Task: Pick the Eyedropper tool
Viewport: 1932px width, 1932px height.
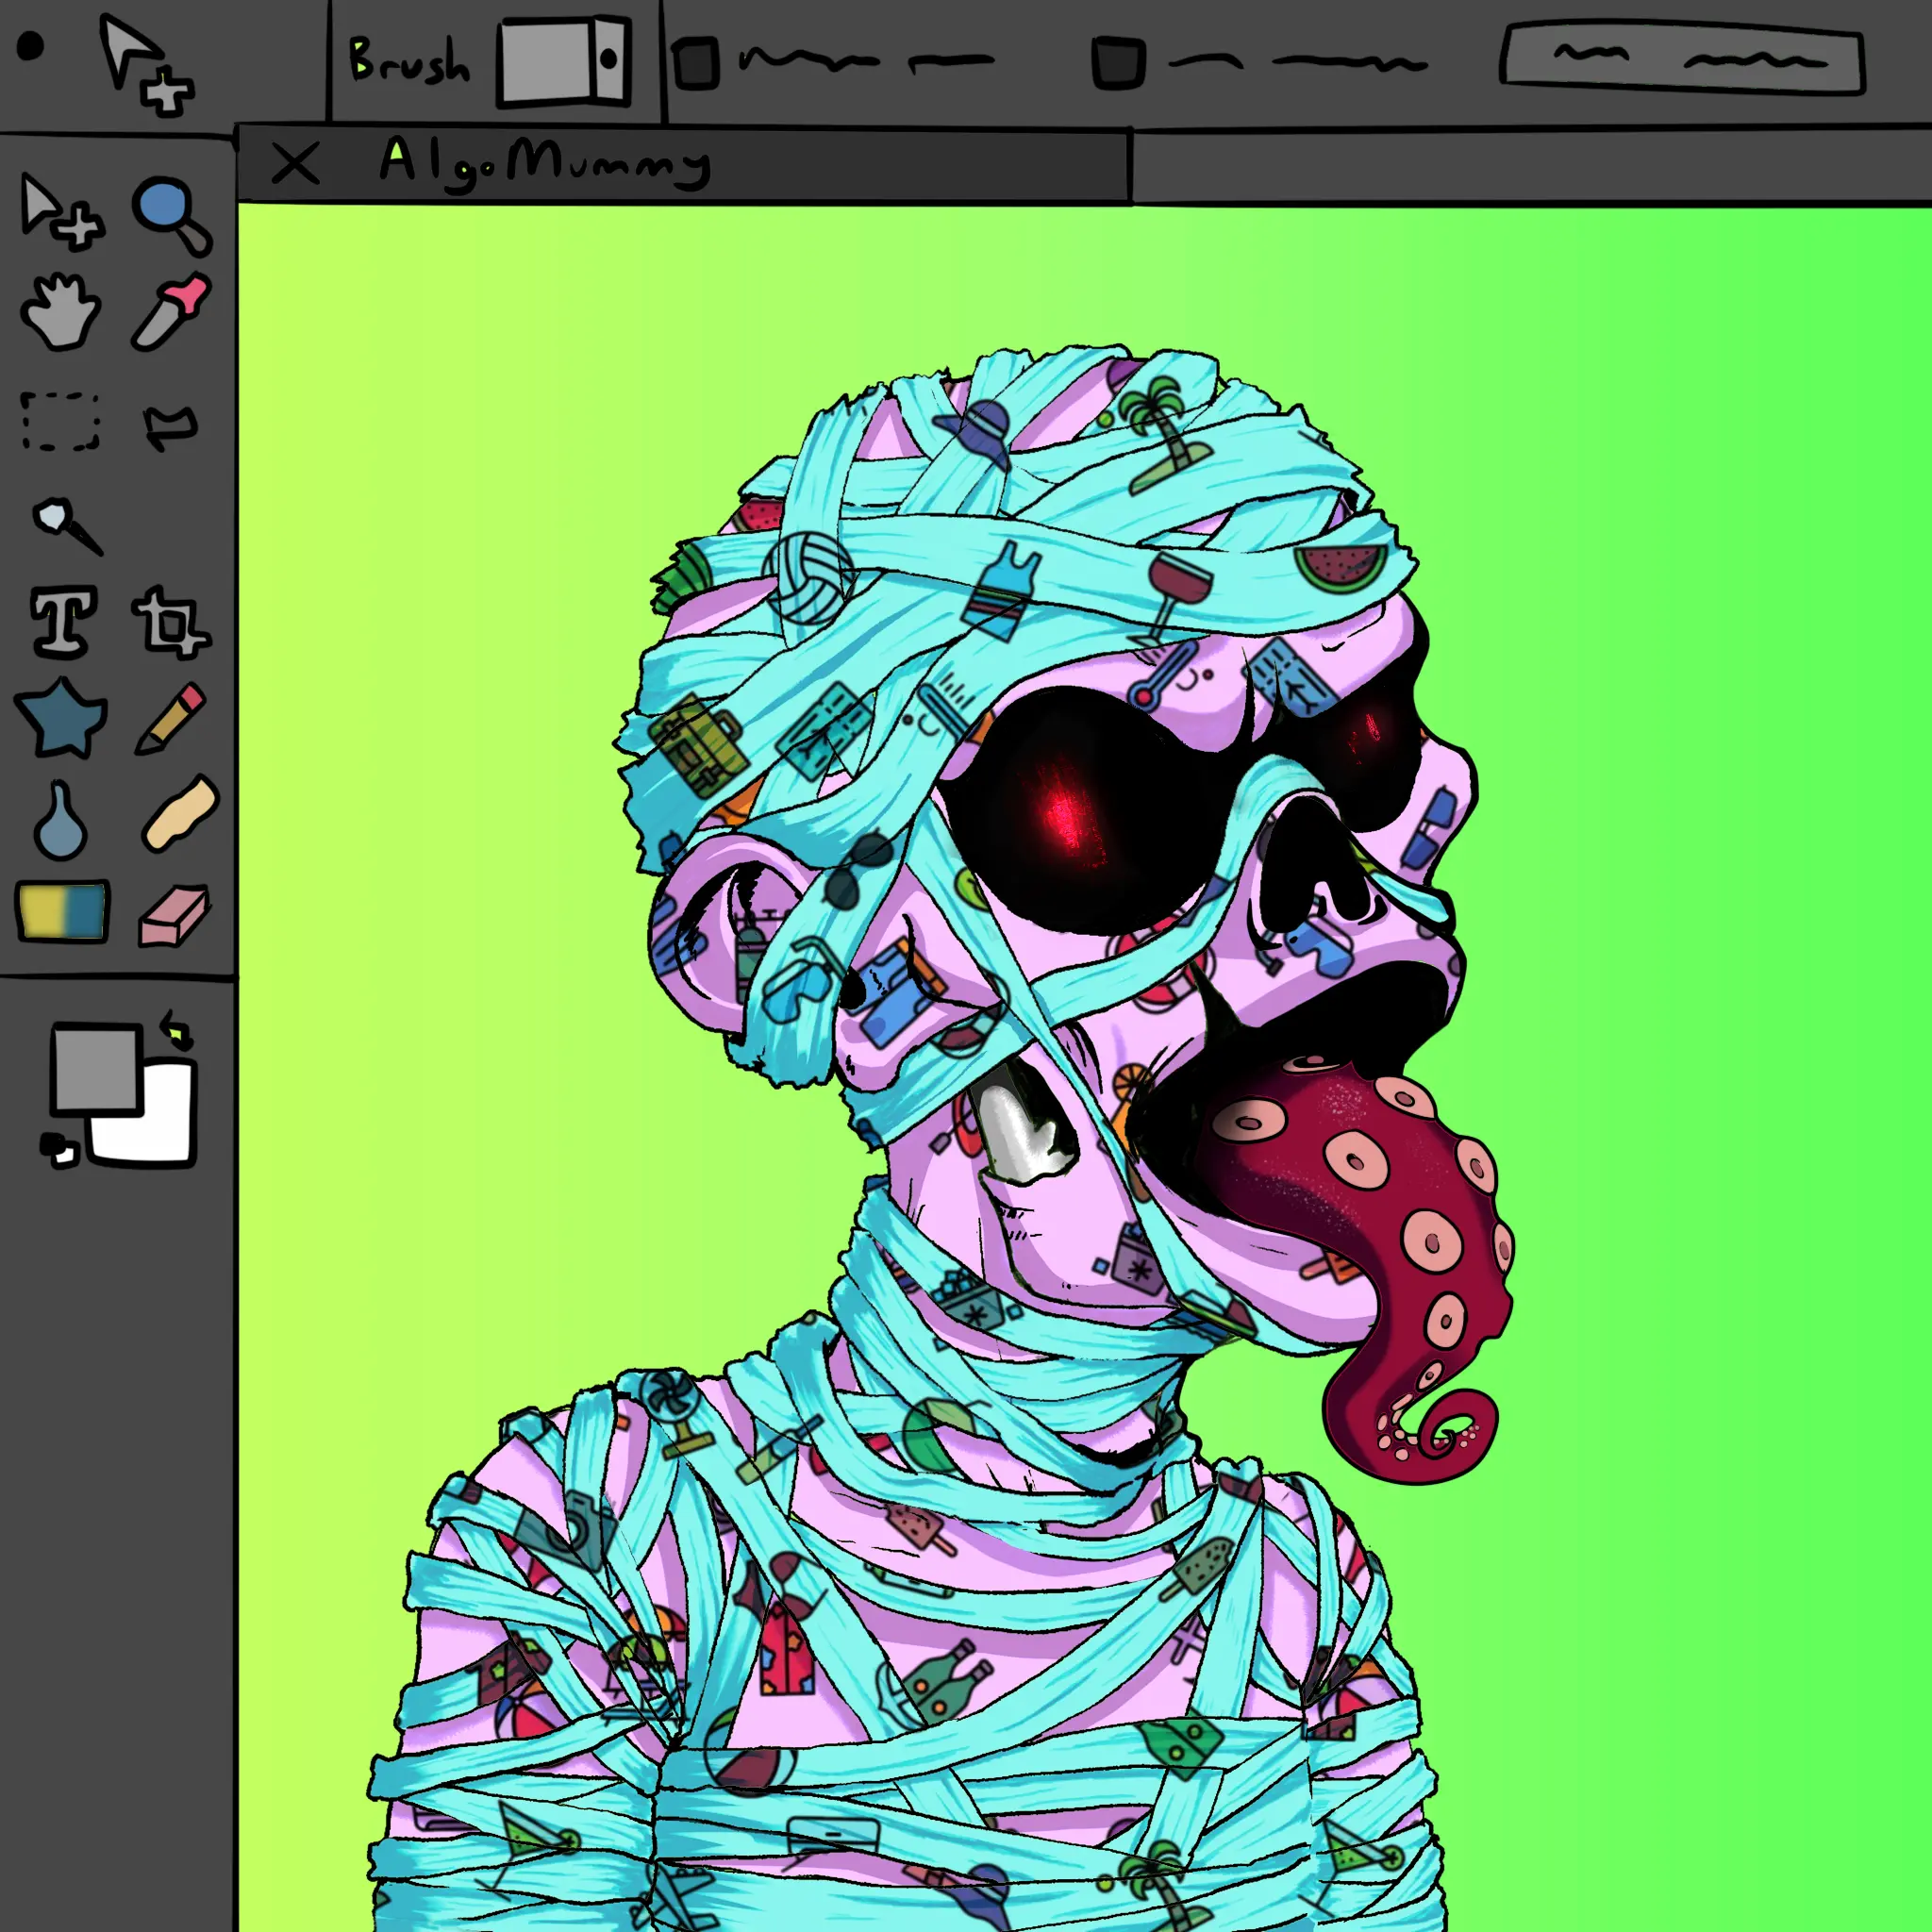Action: 172,311
